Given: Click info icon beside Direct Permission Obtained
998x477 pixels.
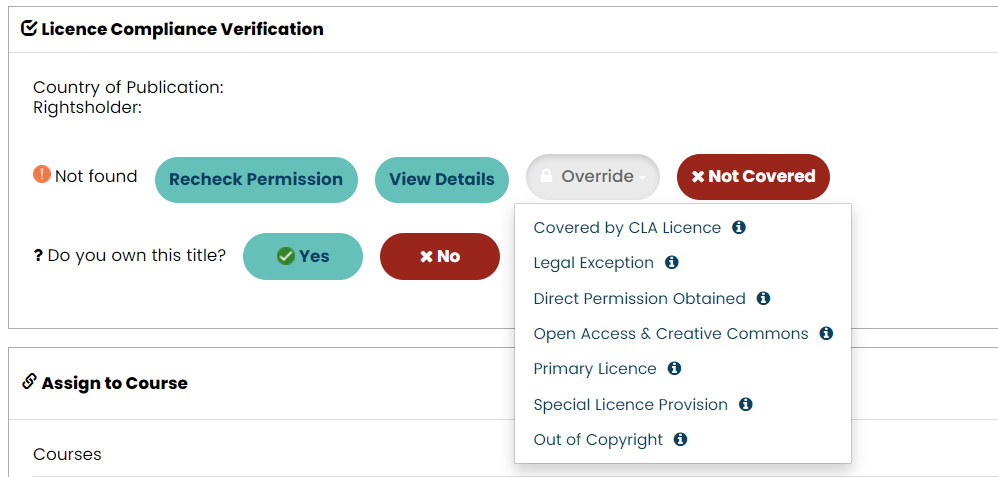Looking at the screenshot, I should [x=763, y=298].
